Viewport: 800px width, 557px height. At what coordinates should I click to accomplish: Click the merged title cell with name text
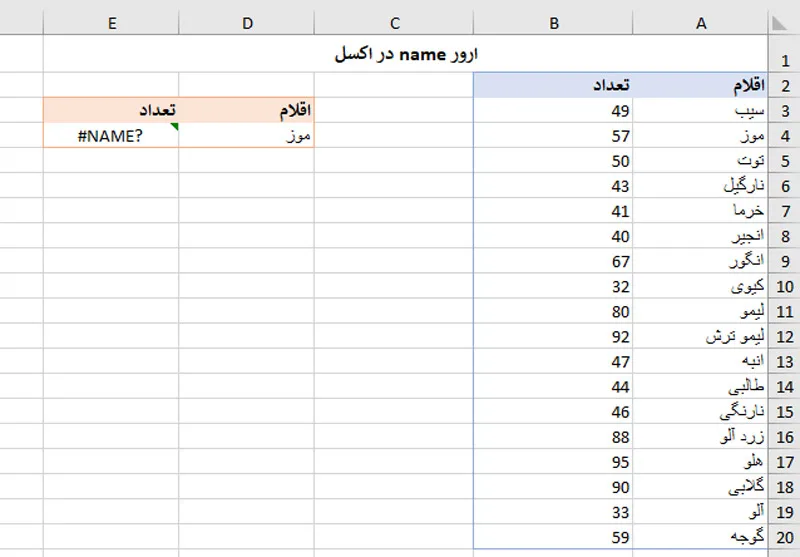(x=406, y=54)
